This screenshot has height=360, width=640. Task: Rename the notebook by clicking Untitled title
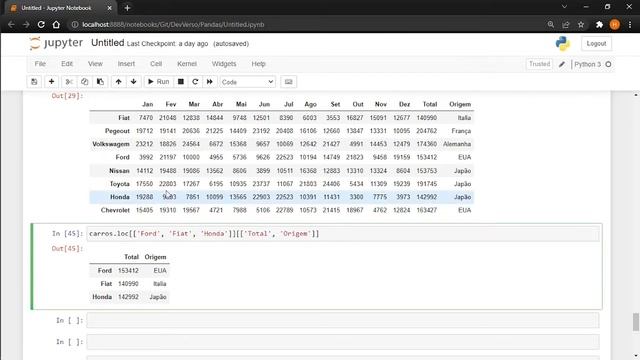click(x=107, y=43)
